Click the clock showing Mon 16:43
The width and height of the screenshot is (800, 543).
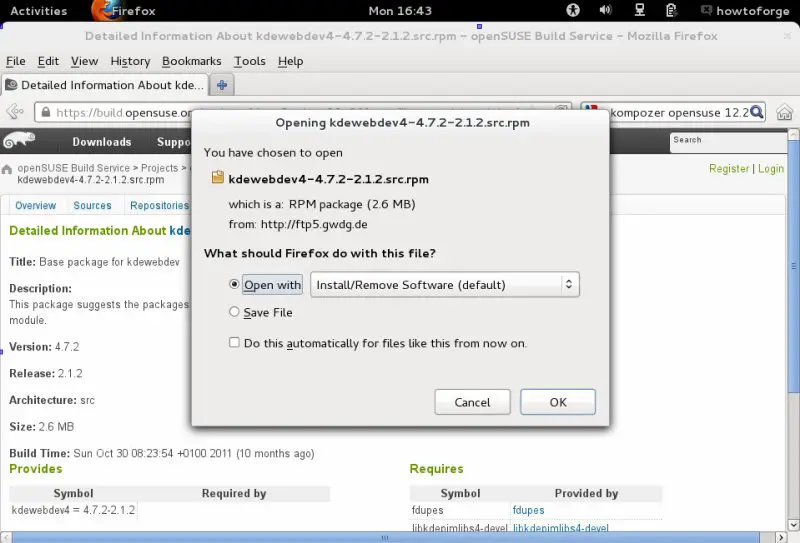tap(400, 11)
